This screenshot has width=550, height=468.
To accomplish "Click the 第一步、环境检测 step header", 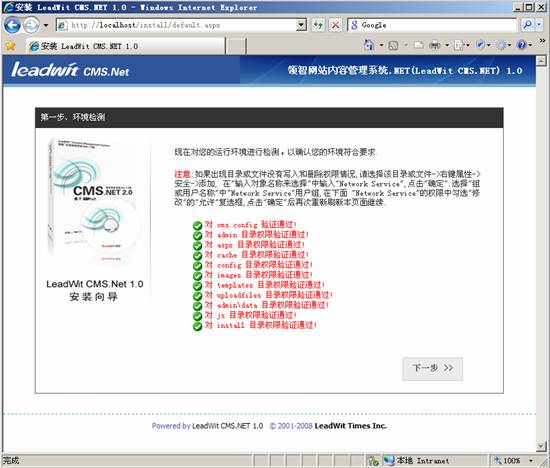I will coord(73,117).
